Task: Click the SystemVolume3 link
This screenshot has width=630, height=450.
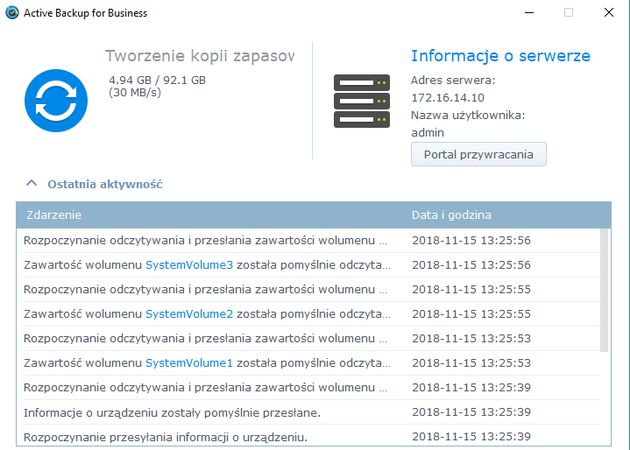Action: tap(189, 265)
